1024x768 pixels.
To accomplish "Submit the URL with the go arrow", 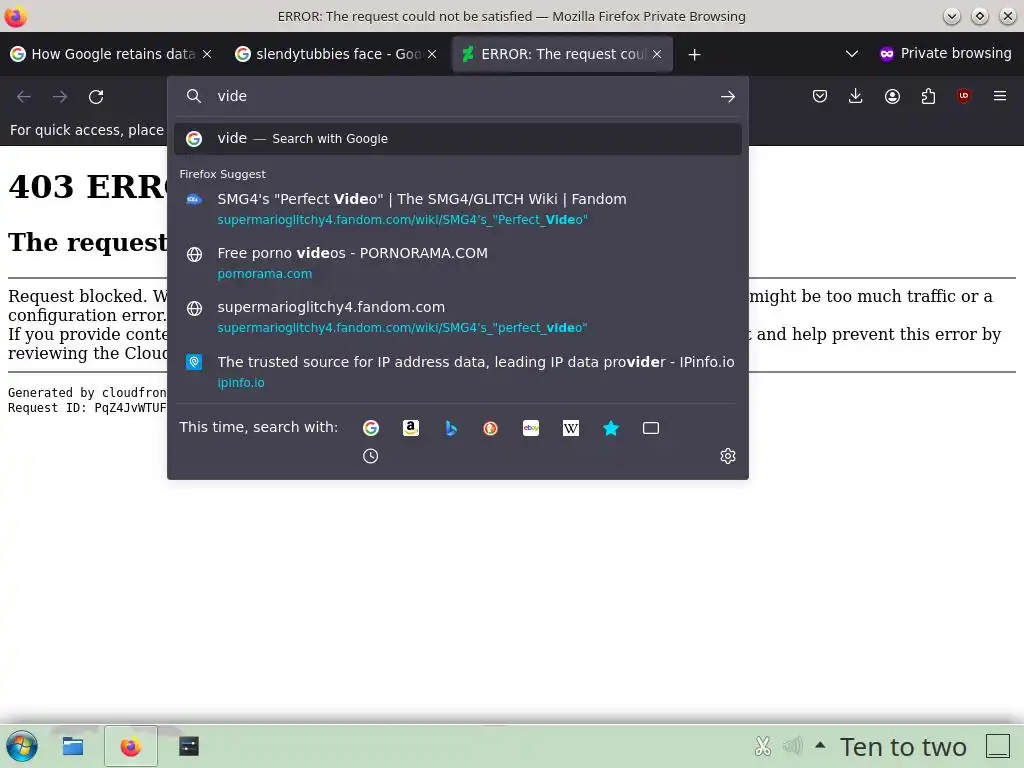I will click(x=728, y=97).
